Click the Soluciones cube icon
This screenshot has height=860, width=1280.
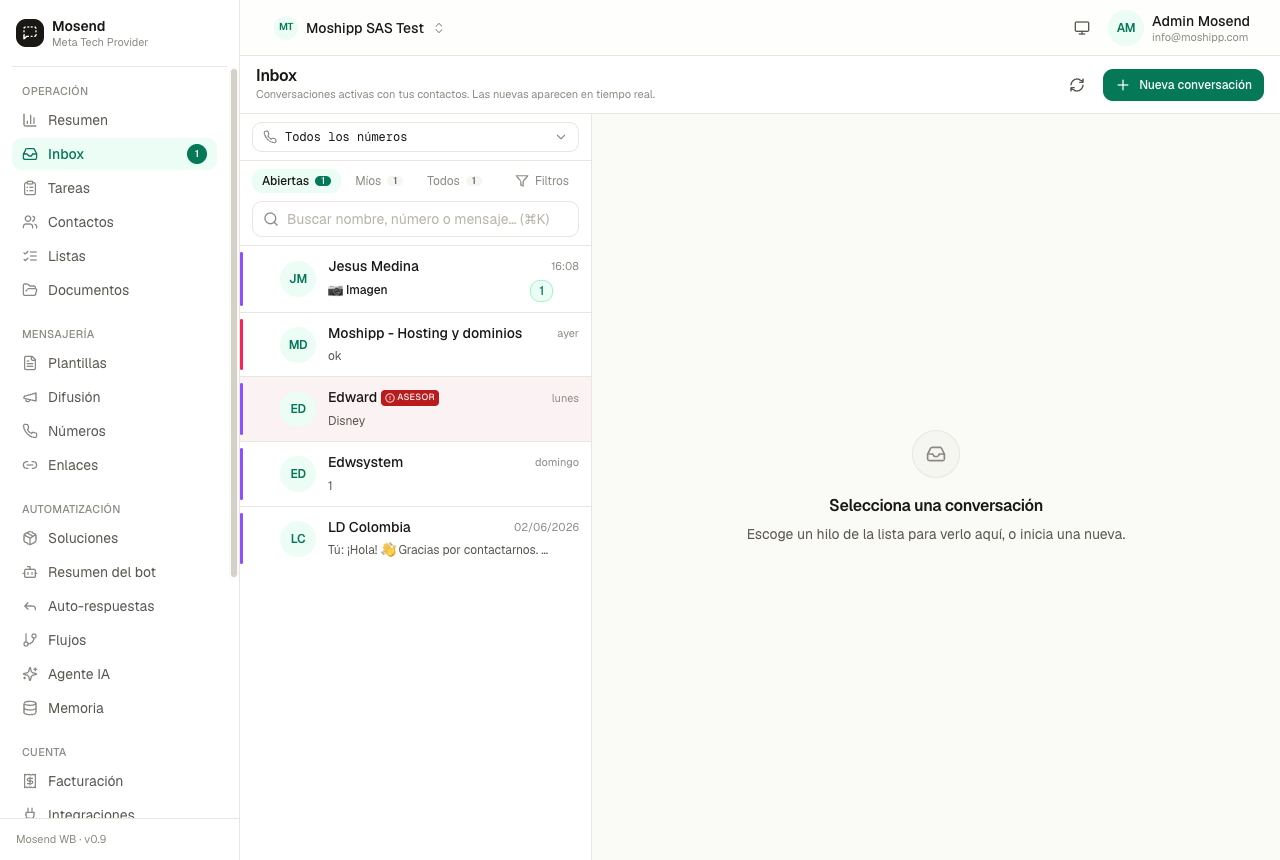pyautogui.click(x=30, y=538)
